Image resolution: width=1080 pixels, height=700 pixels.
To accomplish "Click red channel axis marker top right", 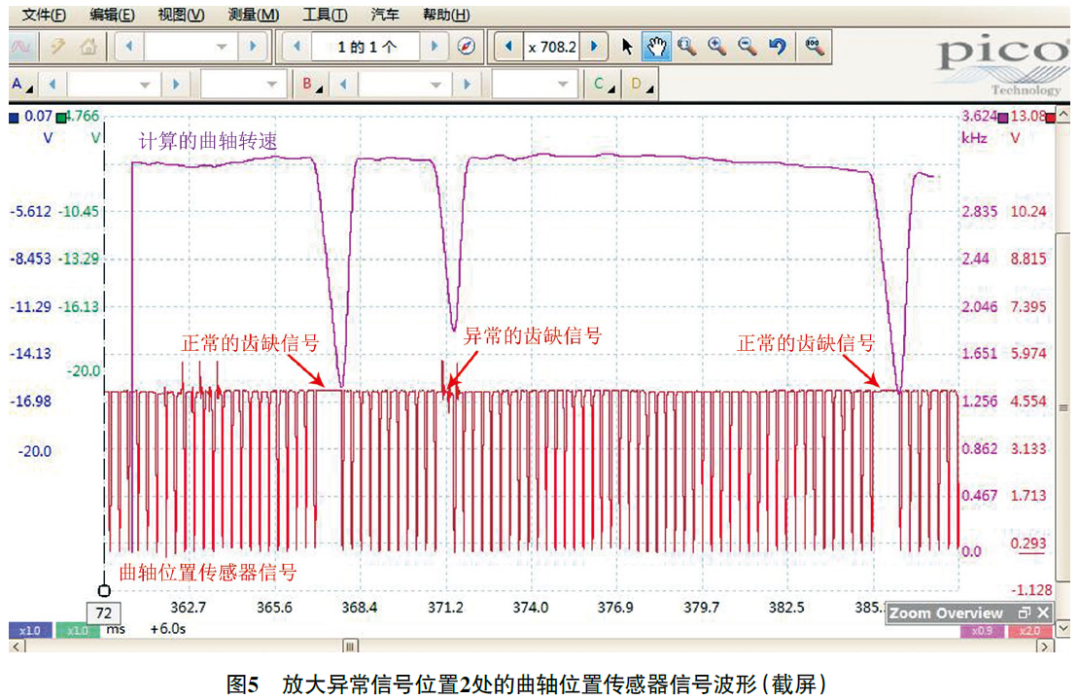I will [x=1050, y=118].
